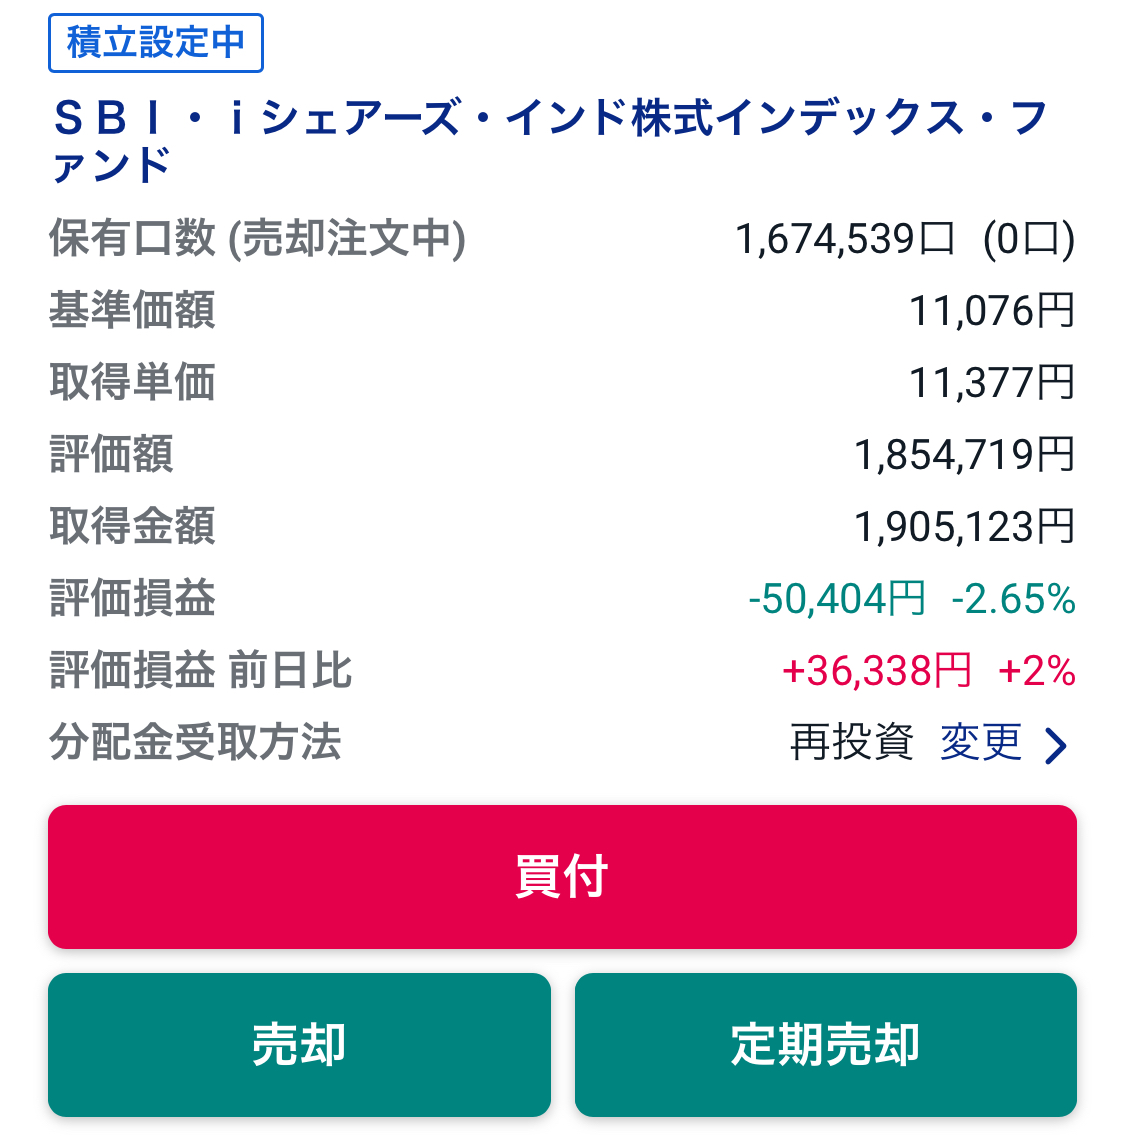Select the 1,674,539口 holdings value
This screenshot has height=1139, width=1125.
pyautogui.click(x=844, y=240)
